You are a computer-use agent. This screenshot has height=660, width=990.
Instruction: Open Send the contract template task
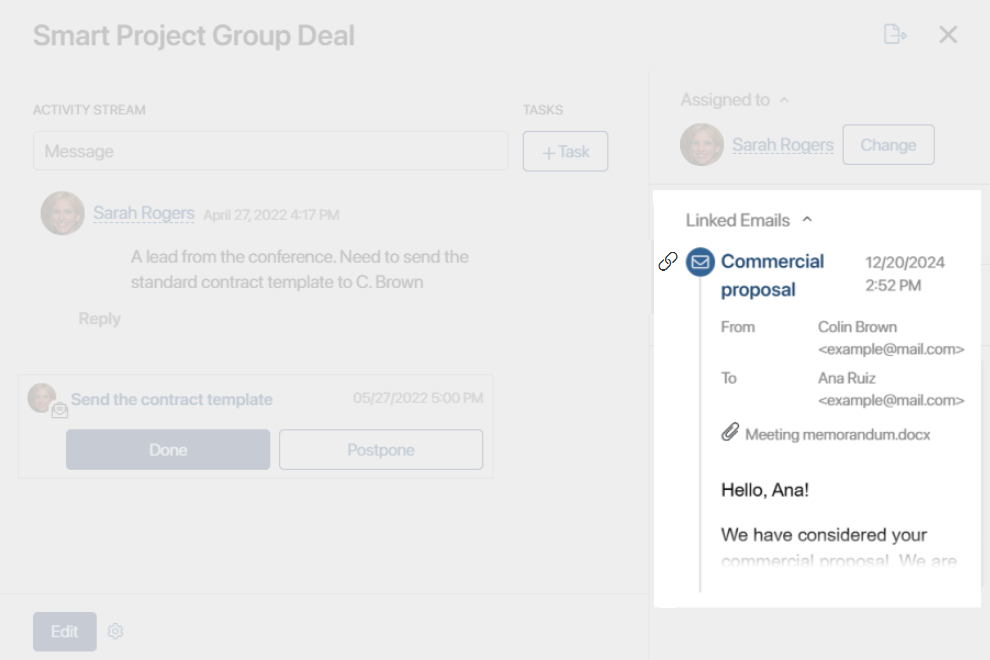[171, 399]
